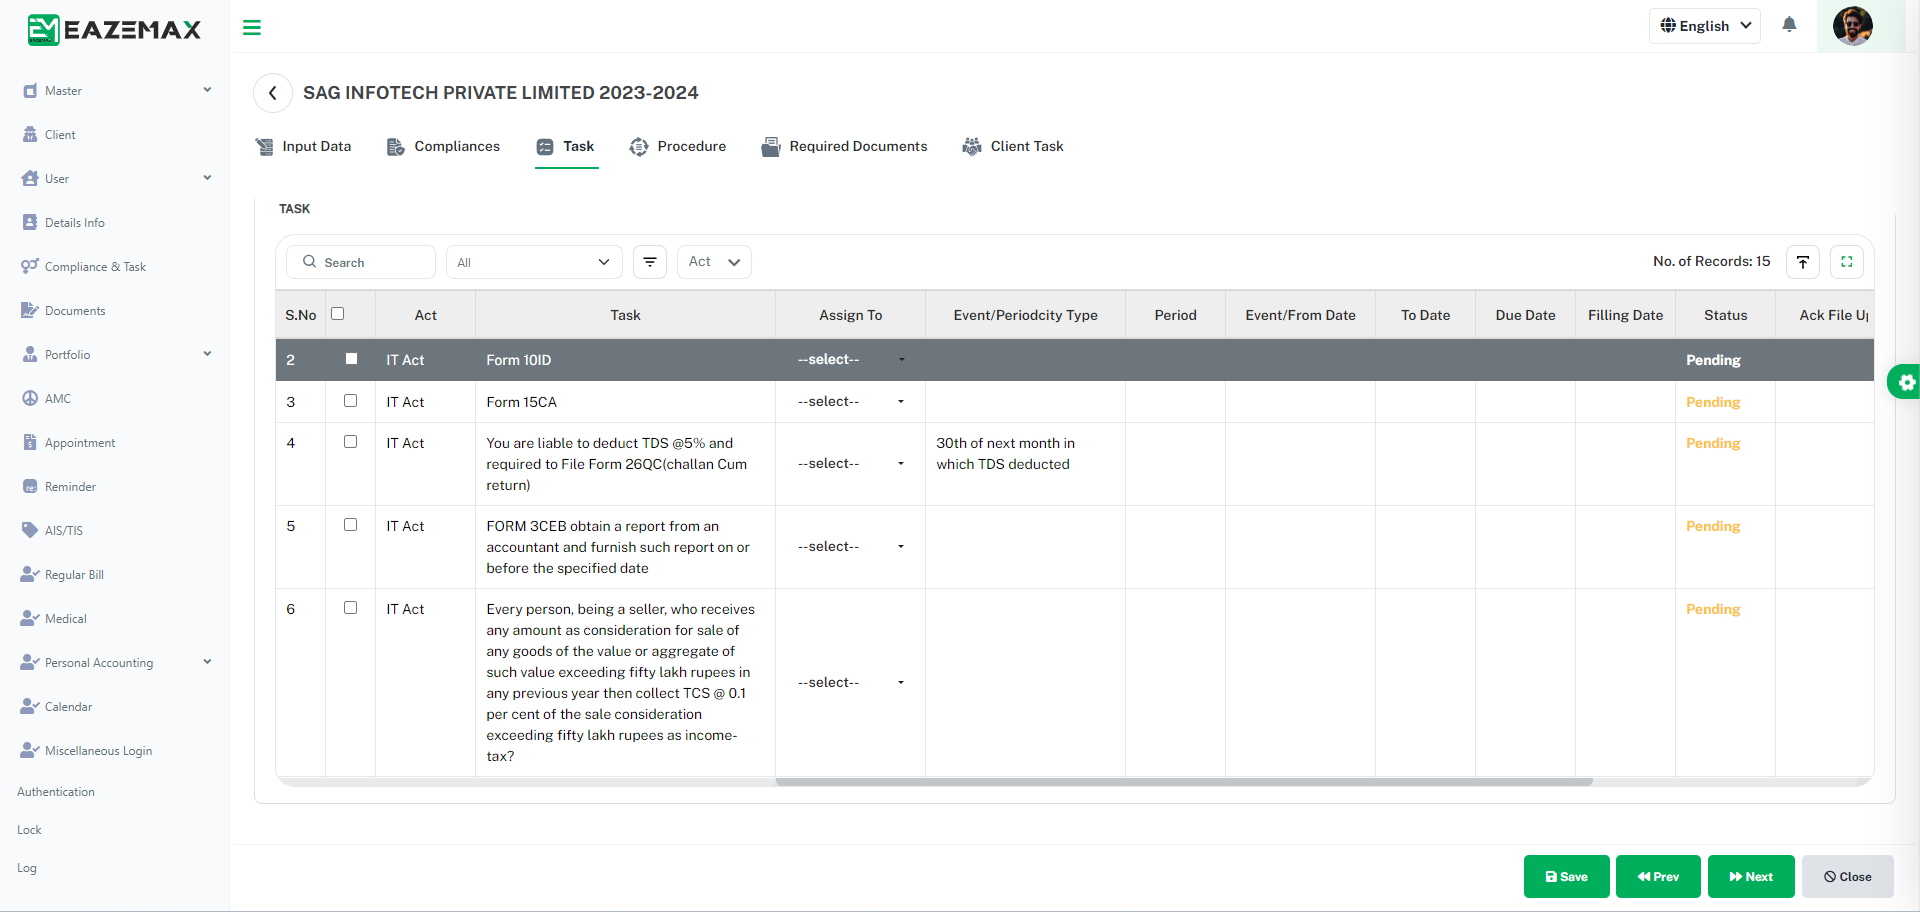This screenshot has height=912, width=1920.
Task: Open the Authentication sidebar link
Action: pos(56,792)
